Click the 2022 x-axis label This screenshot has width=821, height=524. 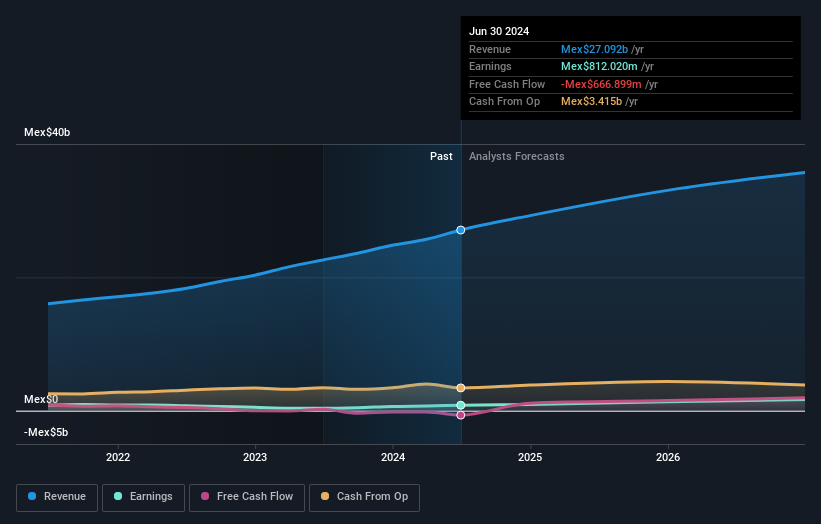click(118, 457)
